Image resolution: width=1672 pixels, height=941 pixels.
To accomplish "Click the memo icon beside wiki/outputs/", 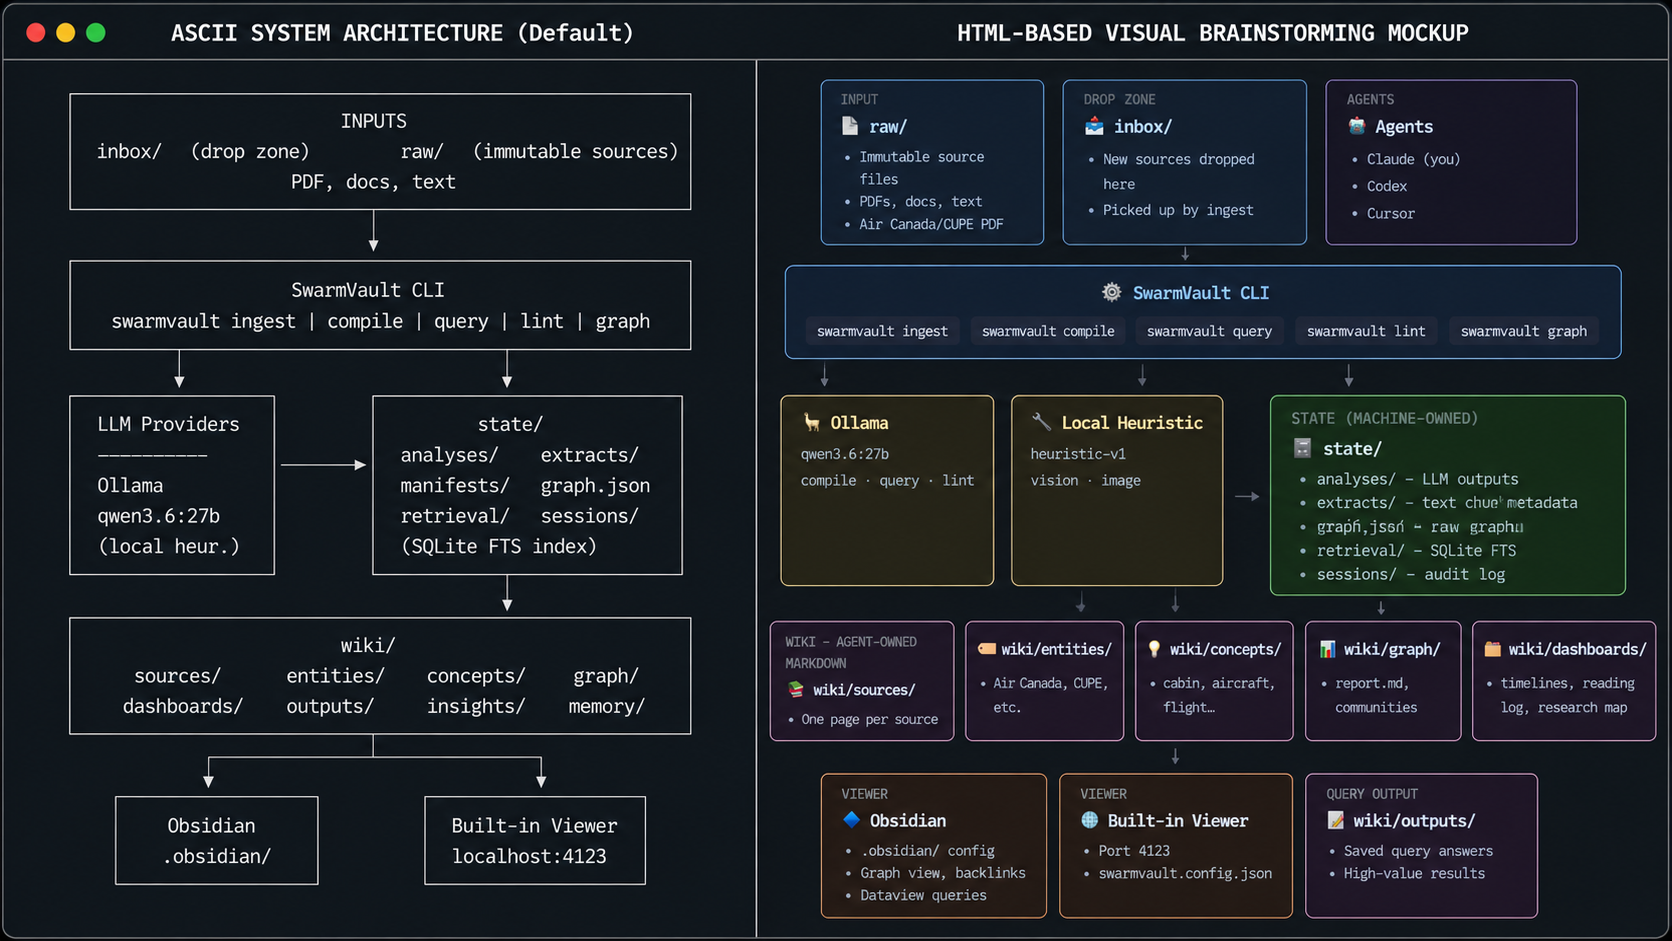I will [1336, 820].
